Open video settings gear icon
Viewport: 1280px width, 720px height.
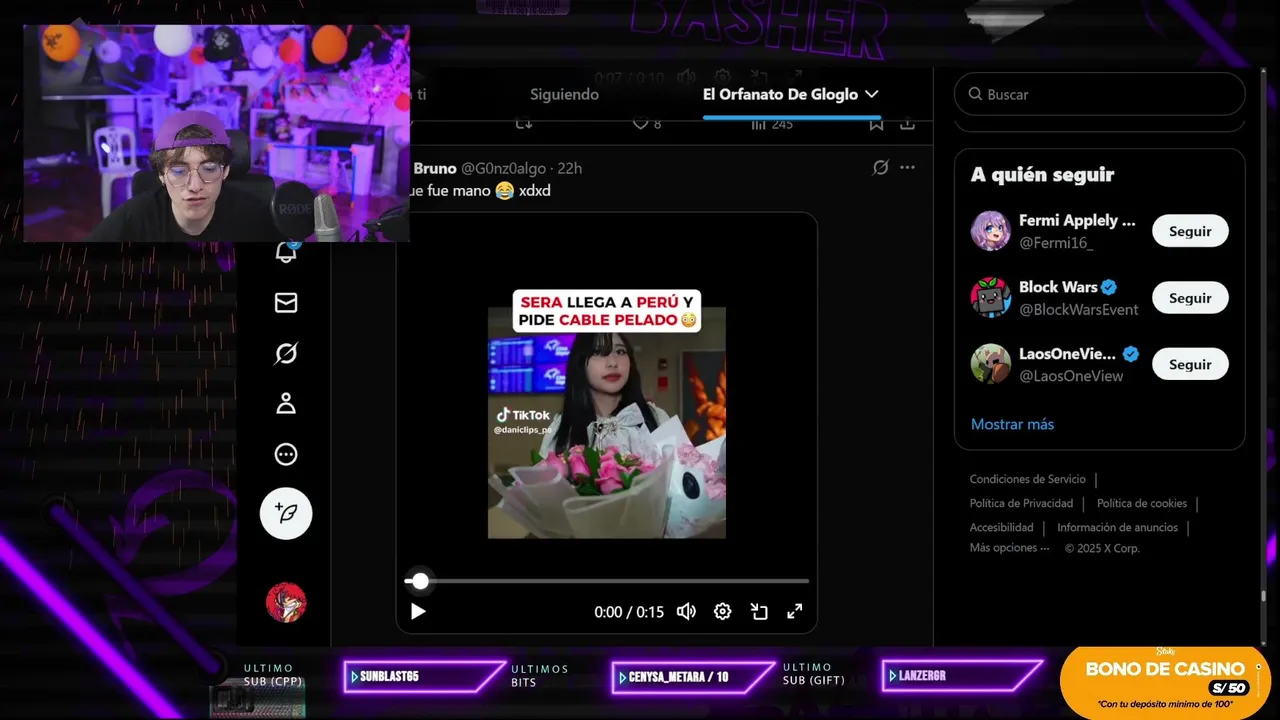pyautogui.click(x=722, y=611)
